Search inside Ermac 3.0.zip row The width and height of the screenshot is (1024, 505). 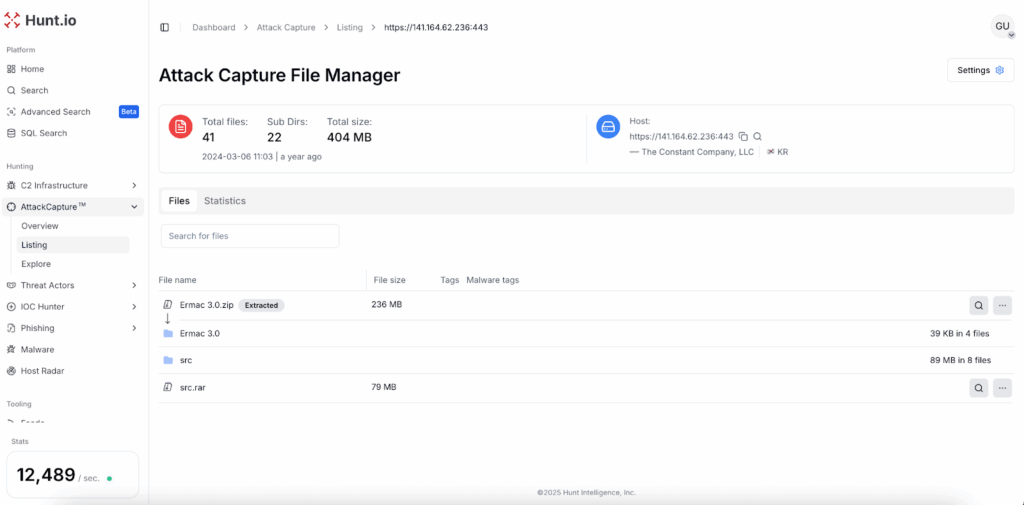(978, 305)
